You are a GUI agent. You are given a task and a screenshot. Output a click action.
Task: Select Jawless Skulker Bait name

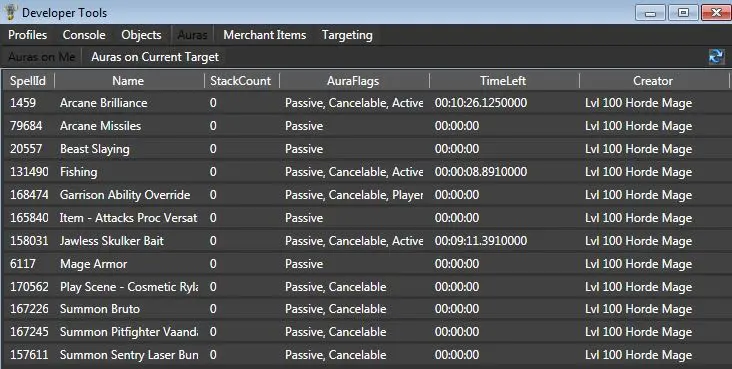click(112, 241)
